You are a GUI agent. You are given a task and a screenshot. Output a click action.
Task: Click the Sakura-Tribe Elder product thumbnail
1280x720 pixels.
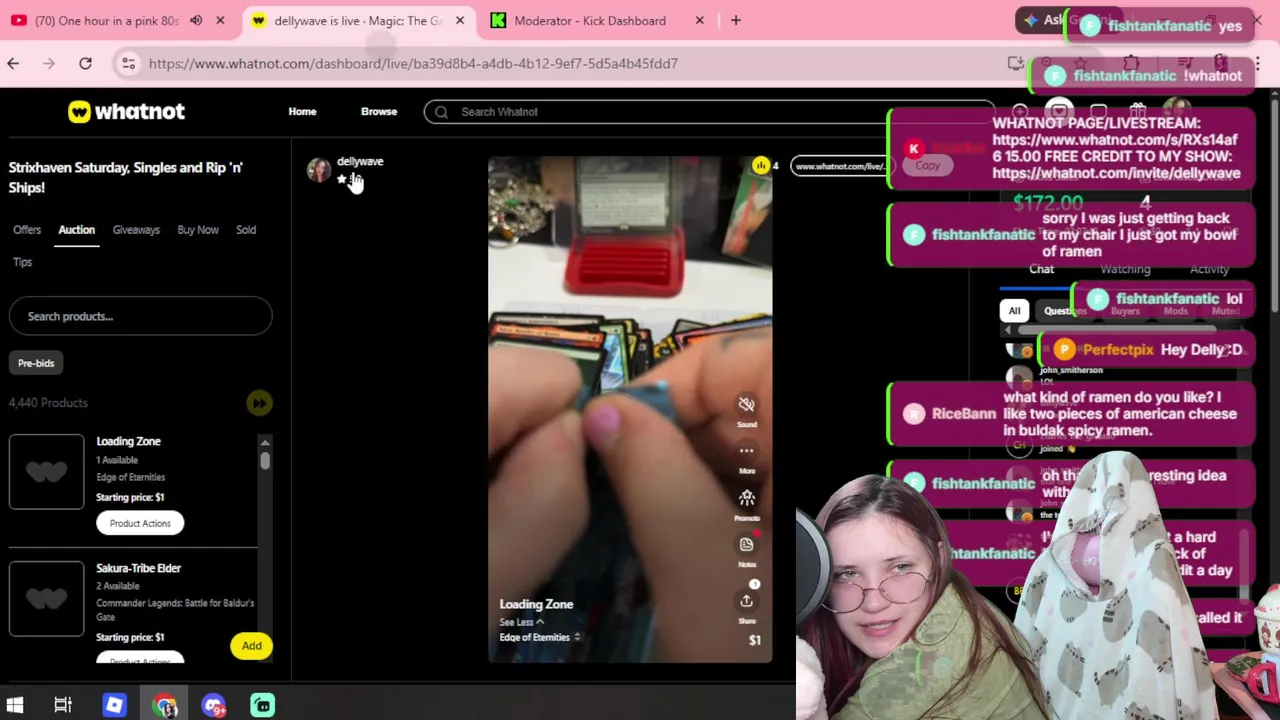point(47,598)
